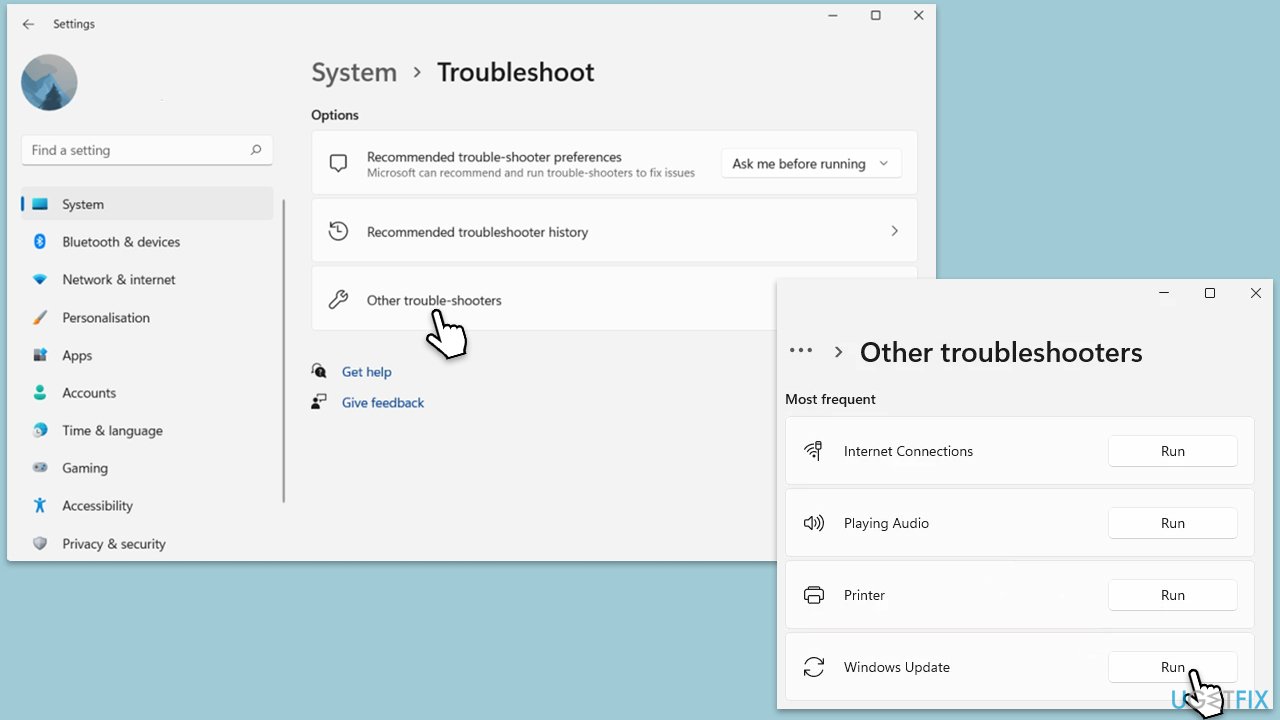This screenshot has height=720, width=1280.
Task: Expand Recommended troubleshooter history chevron
Action: click(894, 231)
